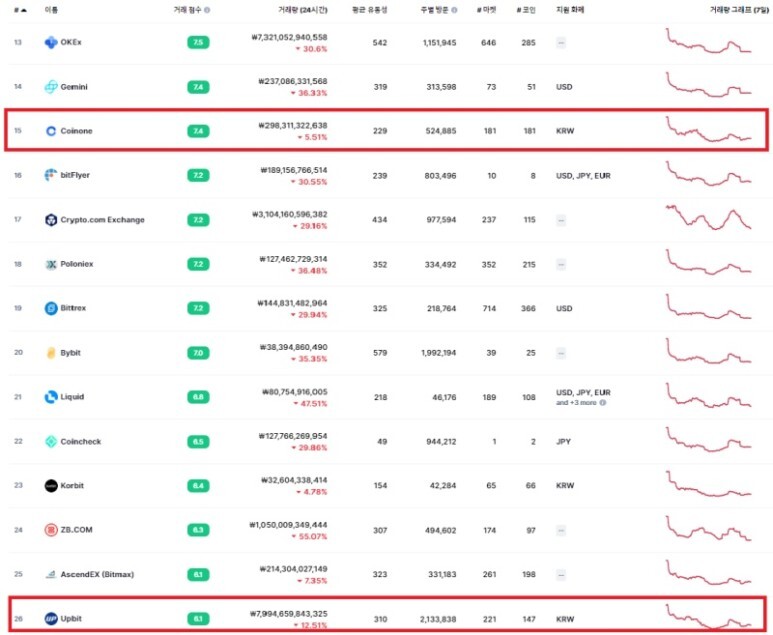Open the Korbit exchange link

point(72,486)
